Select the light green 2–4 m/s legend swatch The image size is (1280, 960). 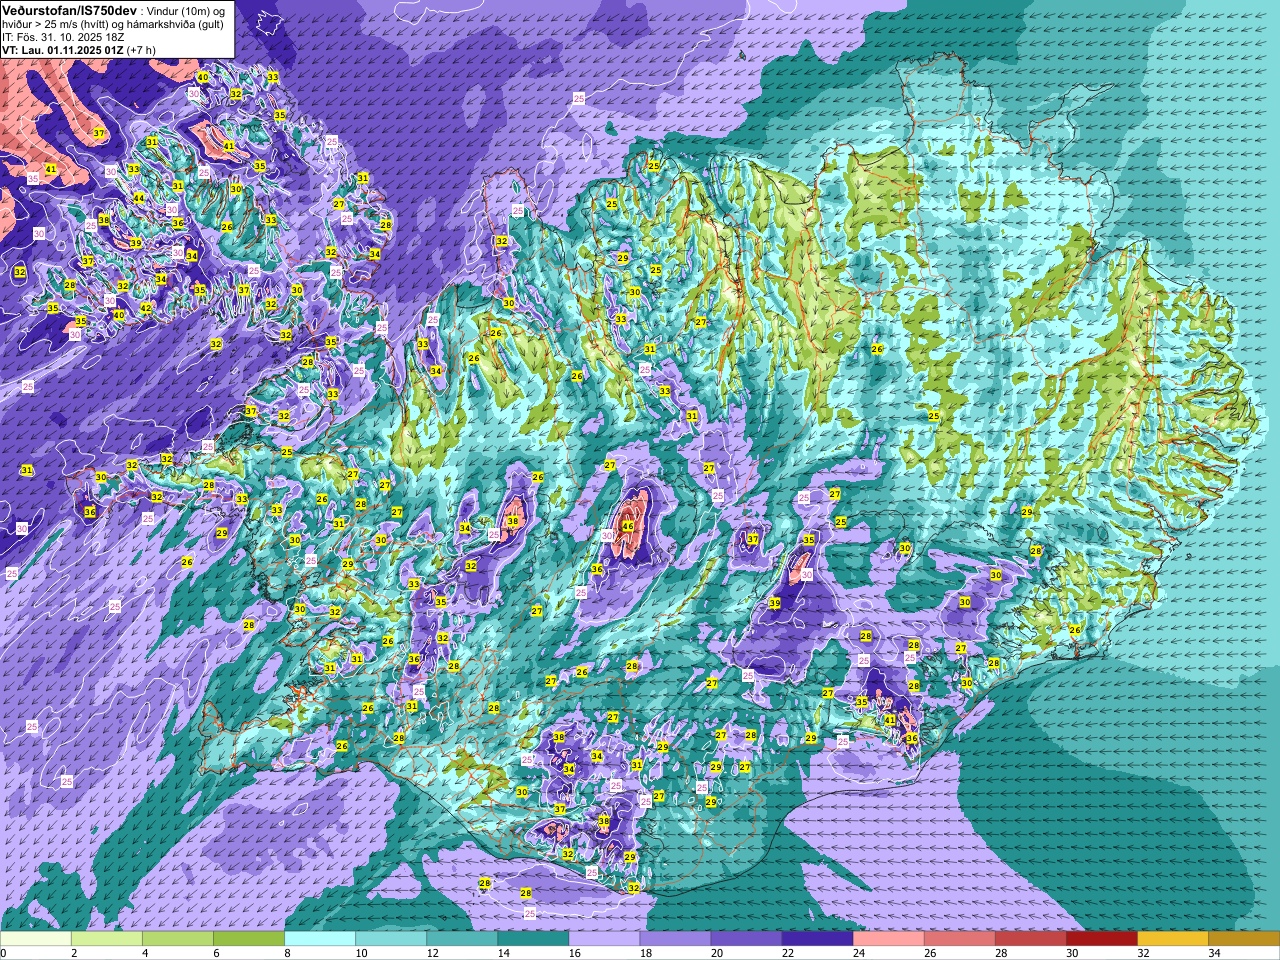click(x=107, y=939)
